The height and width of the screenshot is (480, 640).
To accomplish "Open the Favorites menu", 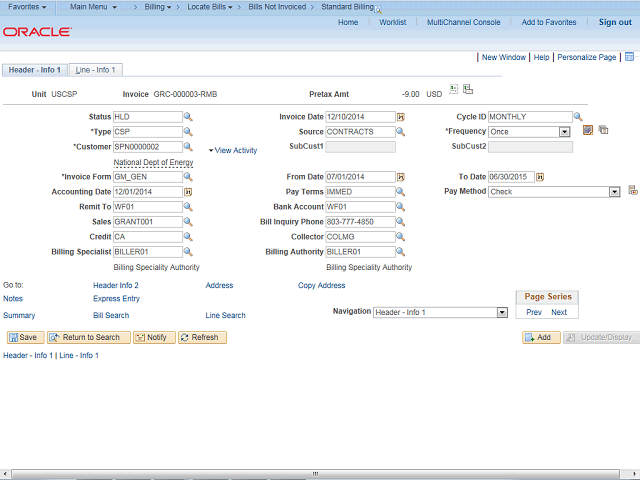I will click(x=27, y=7).
